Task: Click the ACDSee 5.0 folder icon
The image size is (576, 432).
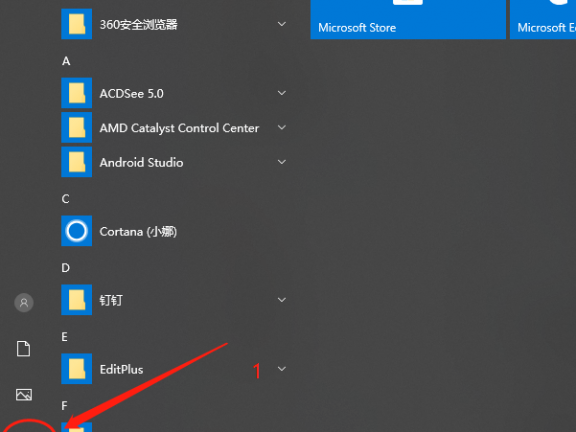Action: [x=76, y=93]
